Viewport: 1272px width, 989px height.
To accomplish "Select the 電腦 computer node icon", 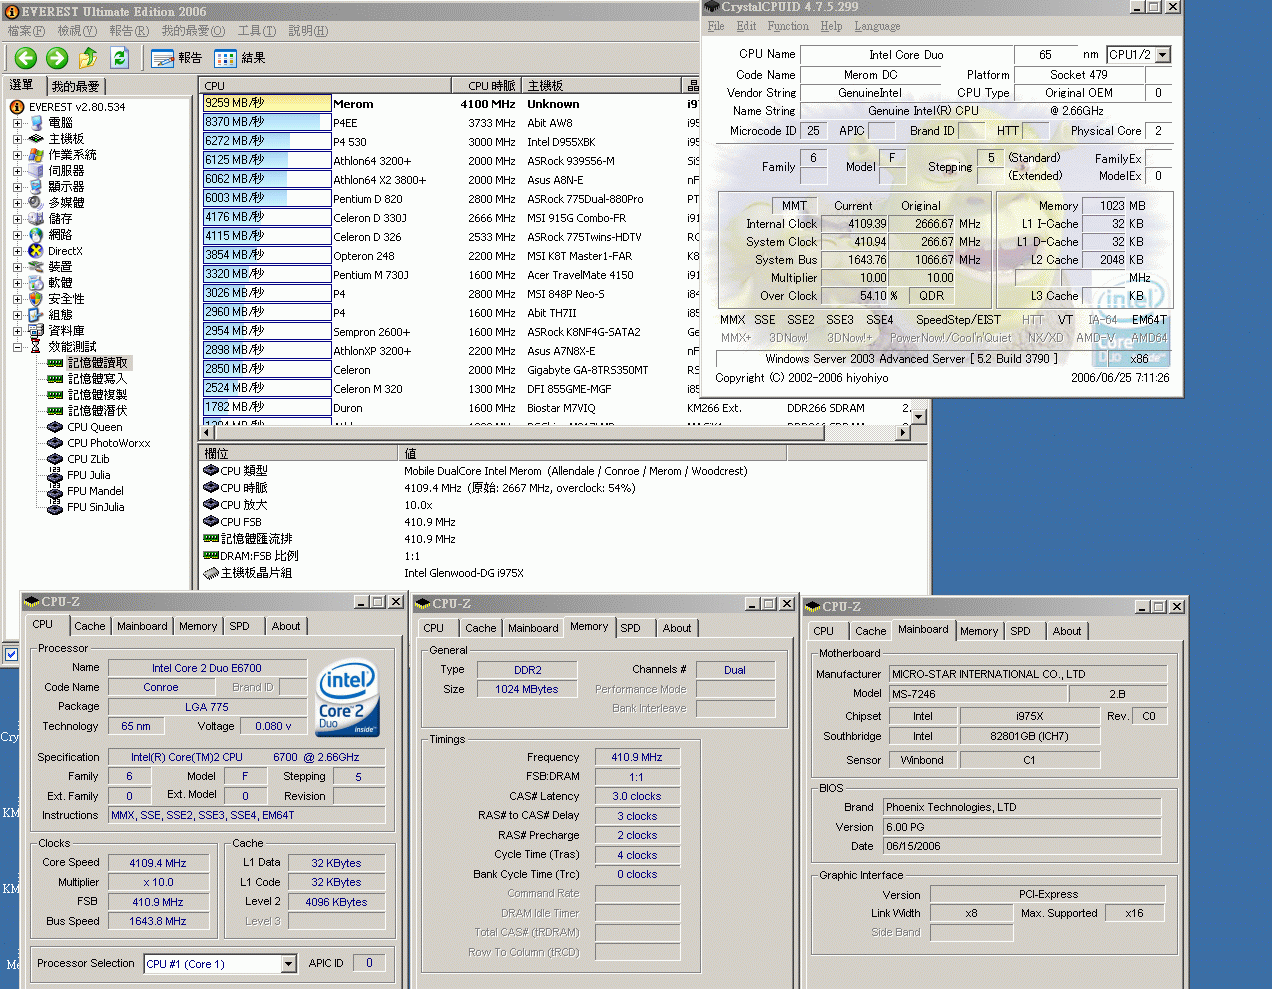I will coord(37,123).
